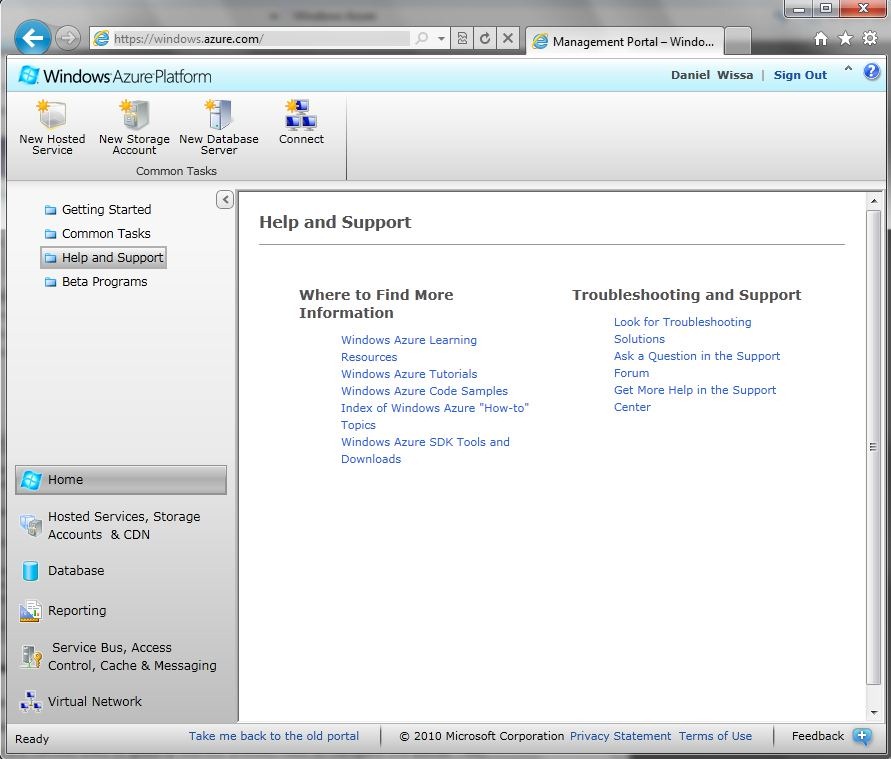Take me back to the old portal
Viewport: 891px width, 759px height.
pos(274,736)
